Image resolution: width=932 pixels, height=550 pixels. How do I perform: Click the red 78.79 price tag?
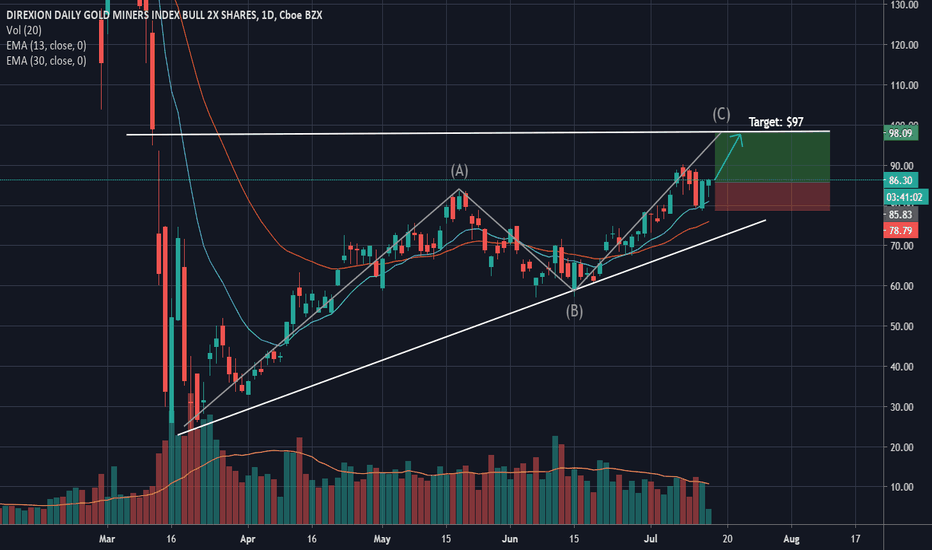[901, 231]
